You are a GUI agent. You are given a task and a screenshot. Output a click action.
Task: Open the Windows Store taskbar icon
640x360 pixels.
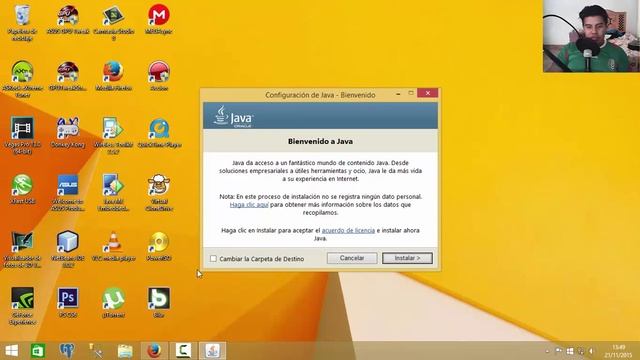38,351
